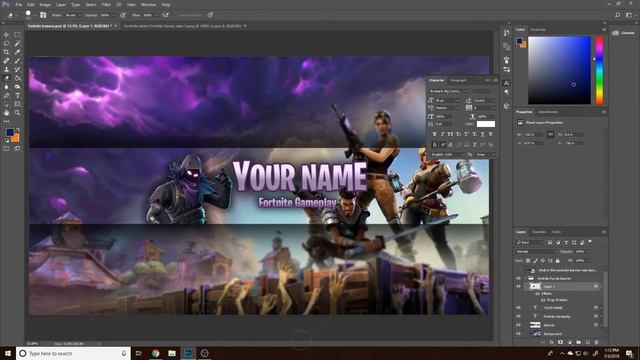Toggle visibility of Fortnite Purple Banner group
This screenshot has width=640, height=360.
(x=518, y=278)
